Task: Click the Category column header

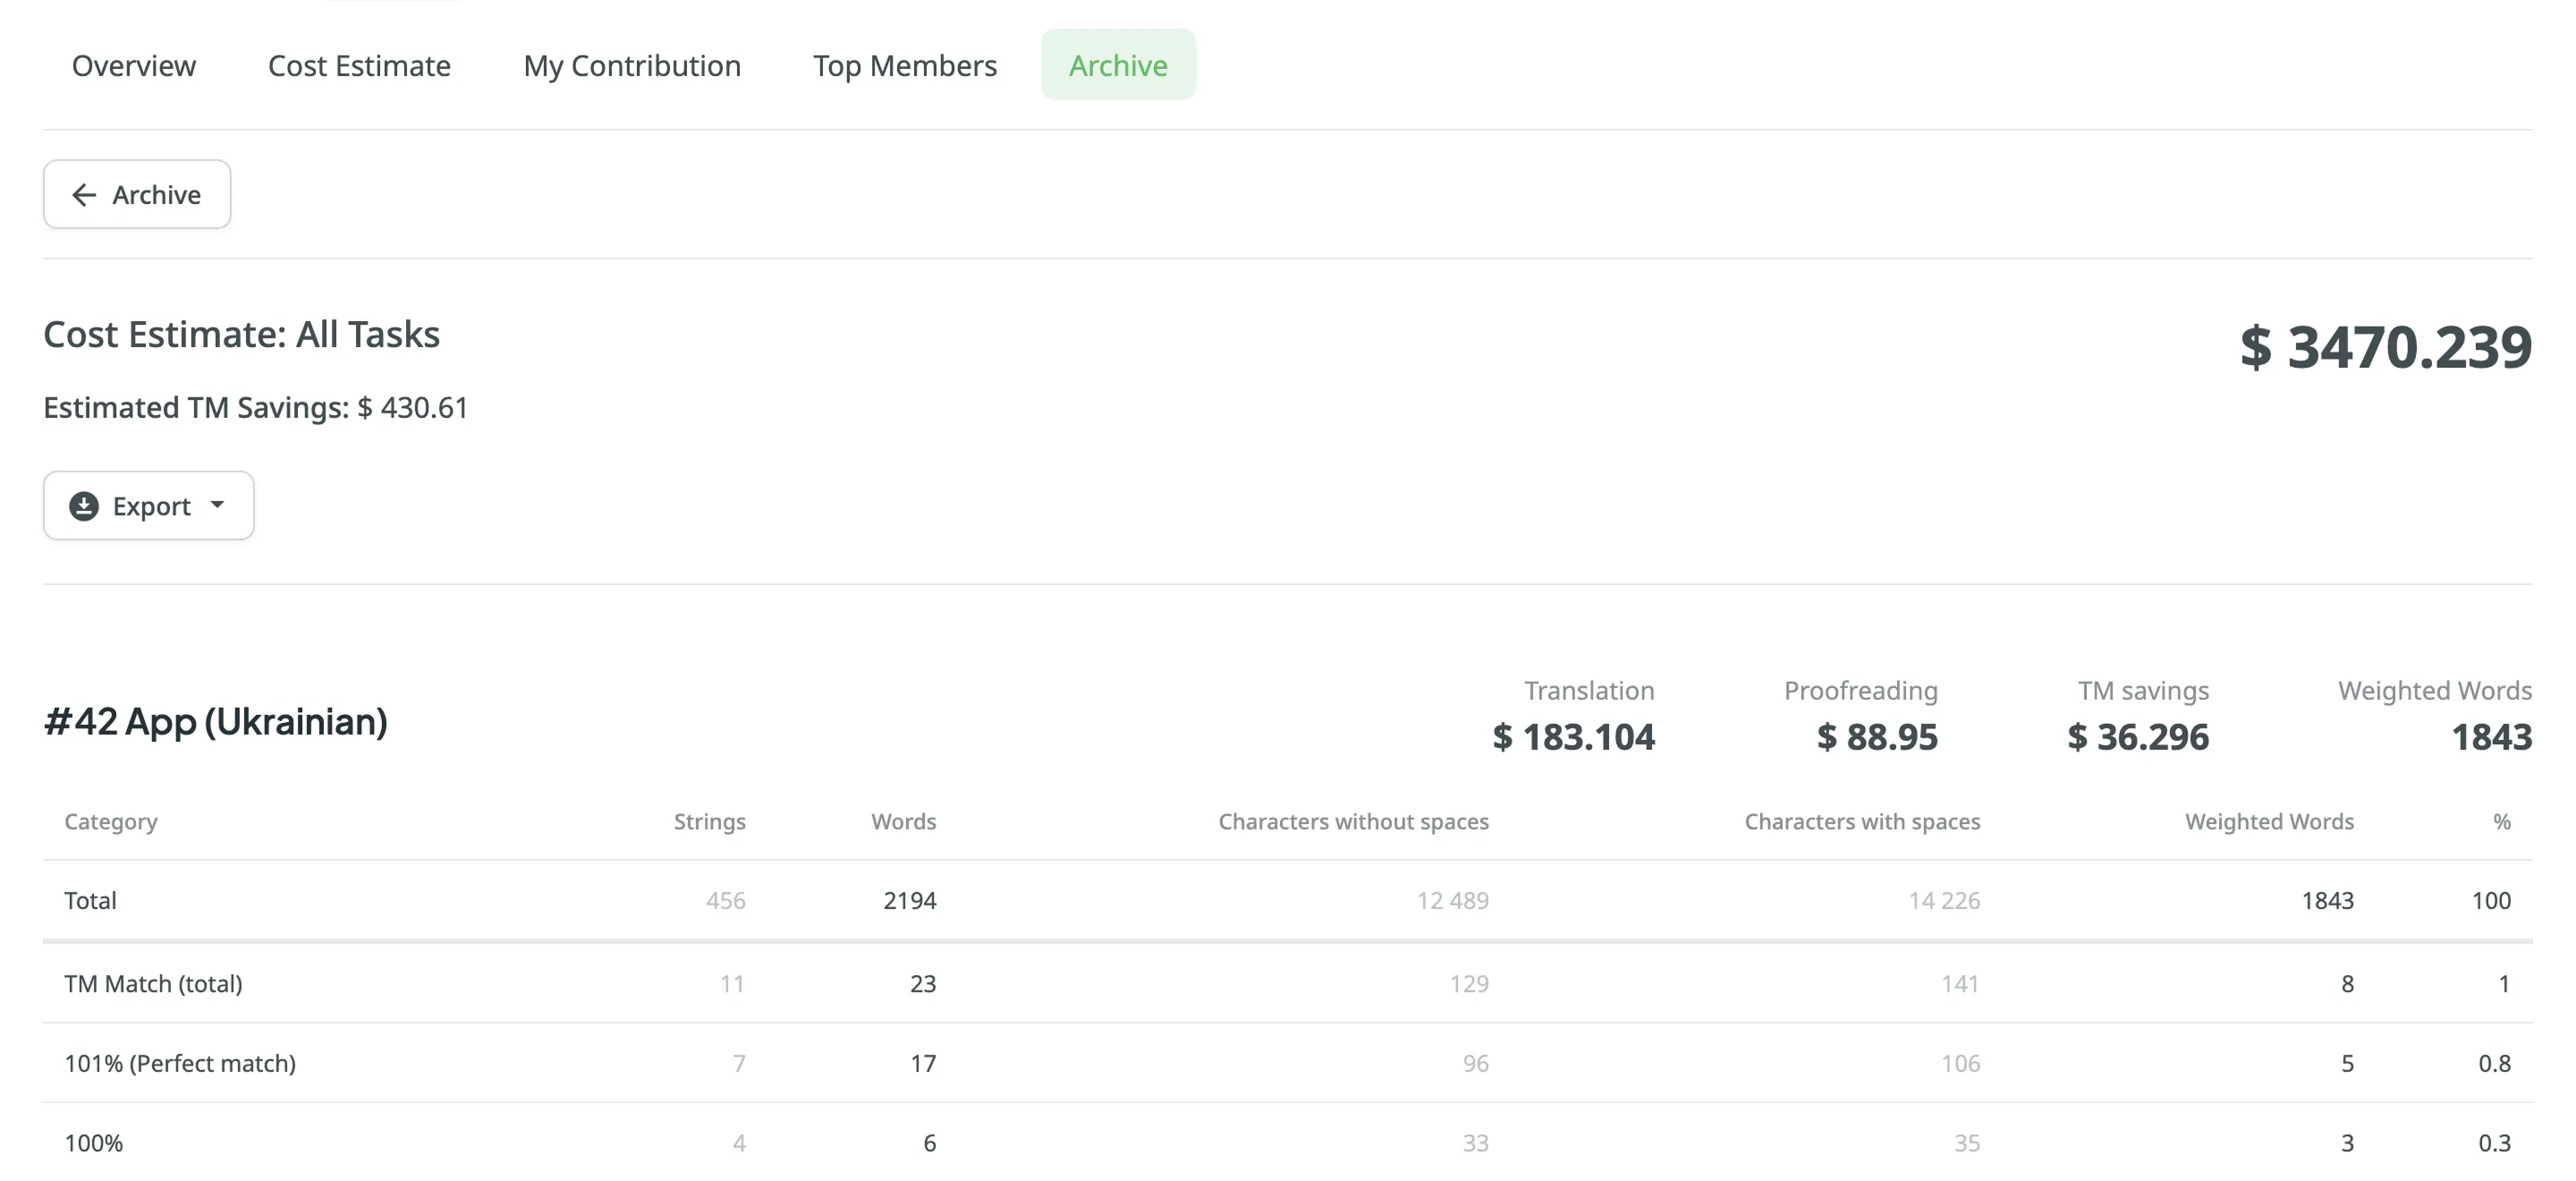Action: pos(110,821)
